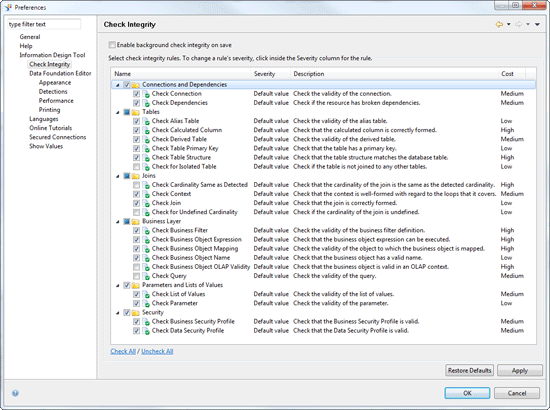Click the back navigation arrow icon
This screenshot has width=550, height=410.
pyautogui.click(x=499, y=24)
